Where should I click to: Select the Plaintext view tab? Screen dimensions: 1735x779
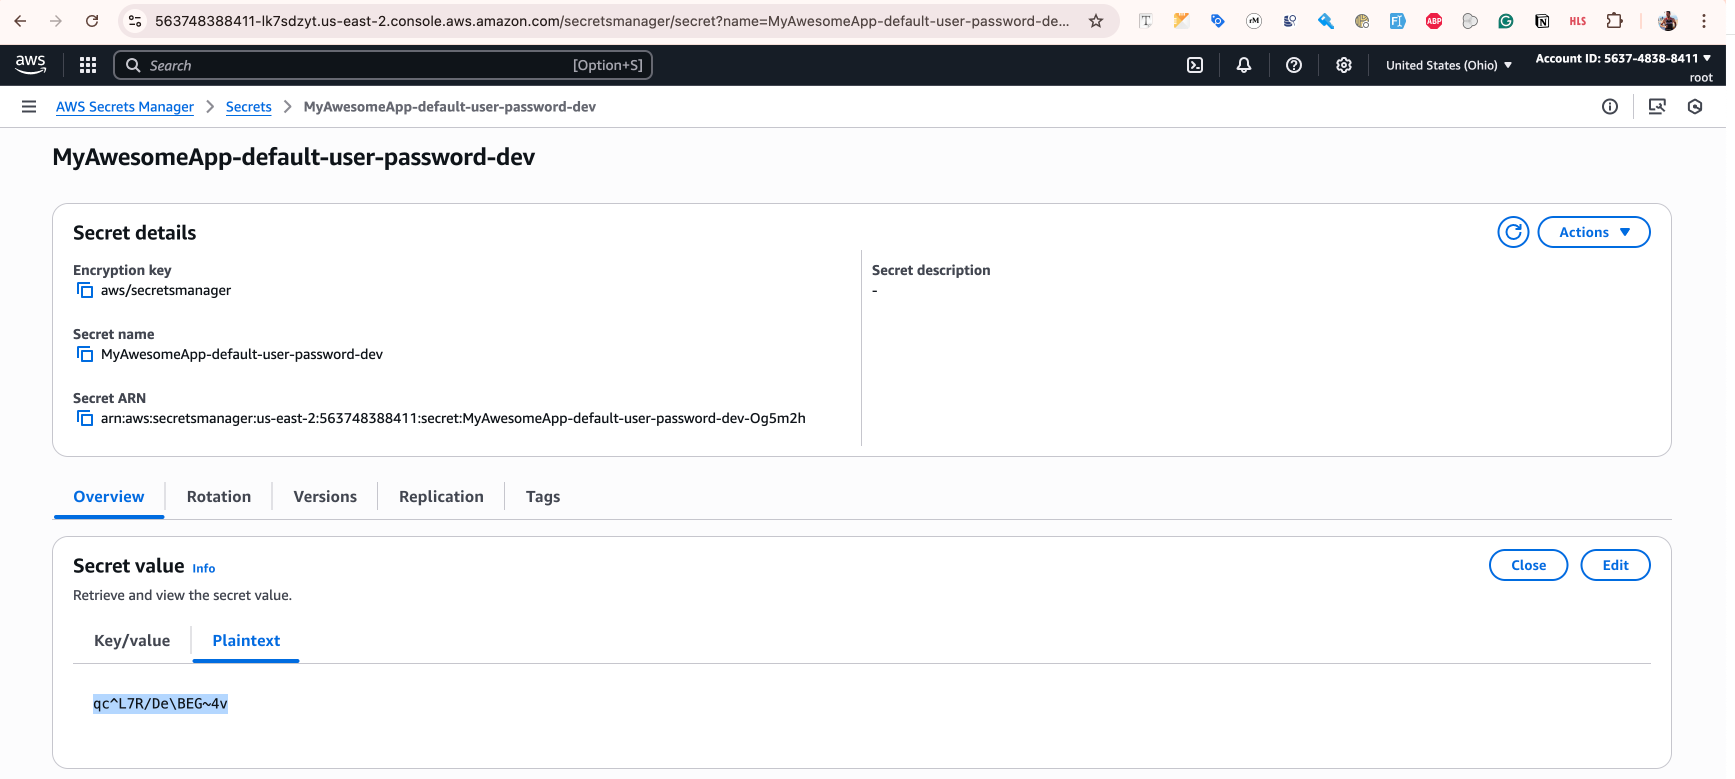pos(246,641)
